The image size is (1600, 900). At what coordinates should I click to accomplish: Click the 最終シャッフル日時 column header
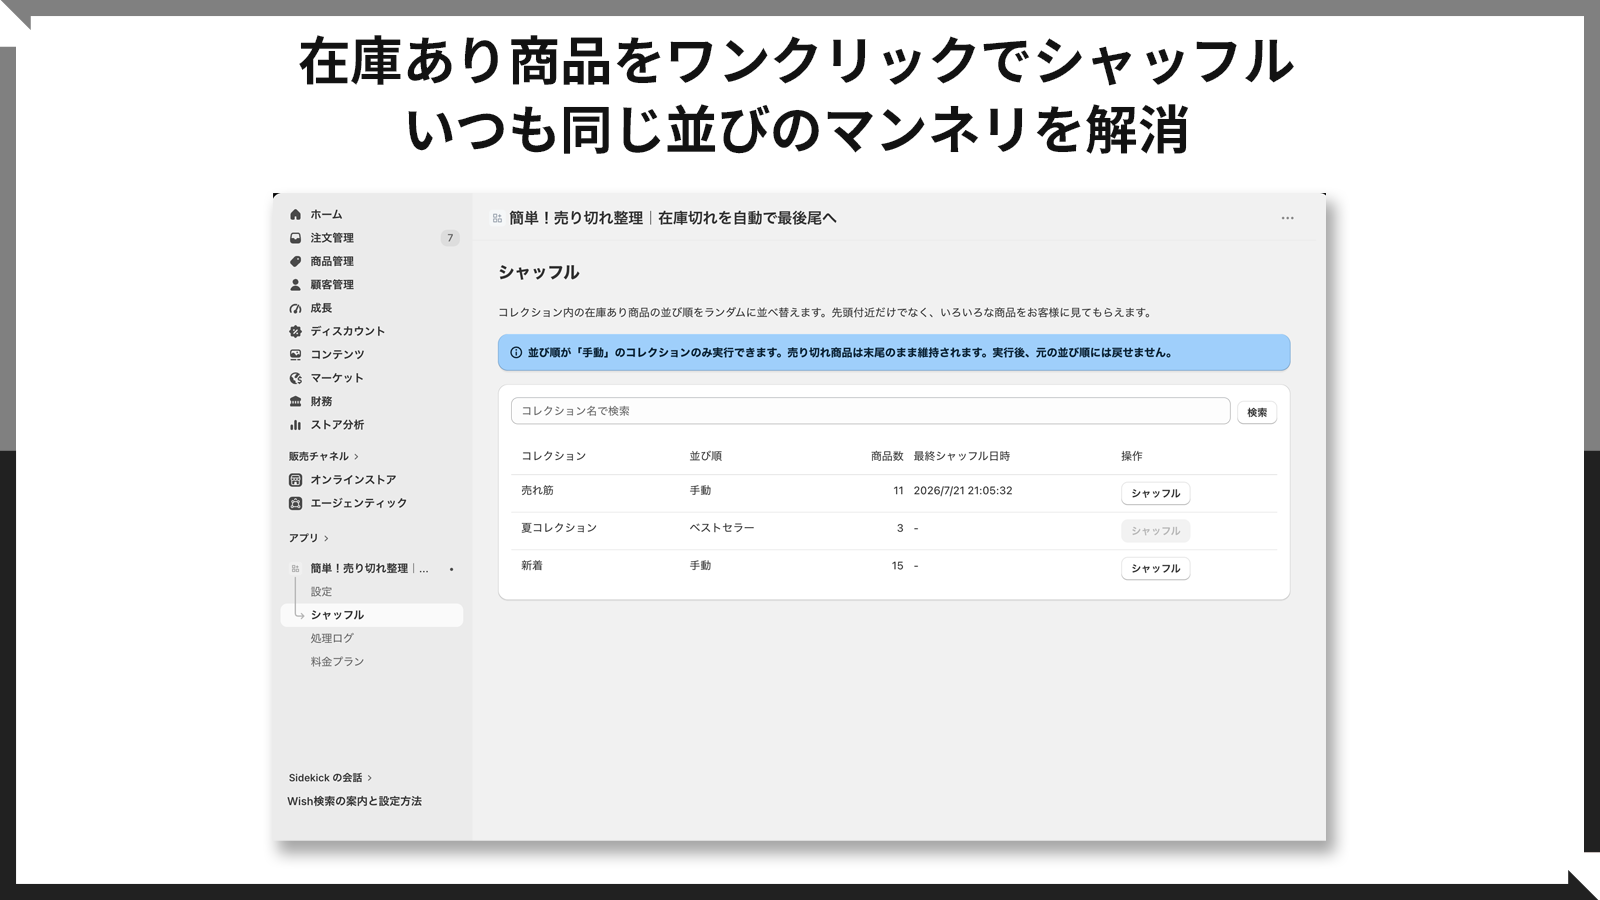[962, 456]
